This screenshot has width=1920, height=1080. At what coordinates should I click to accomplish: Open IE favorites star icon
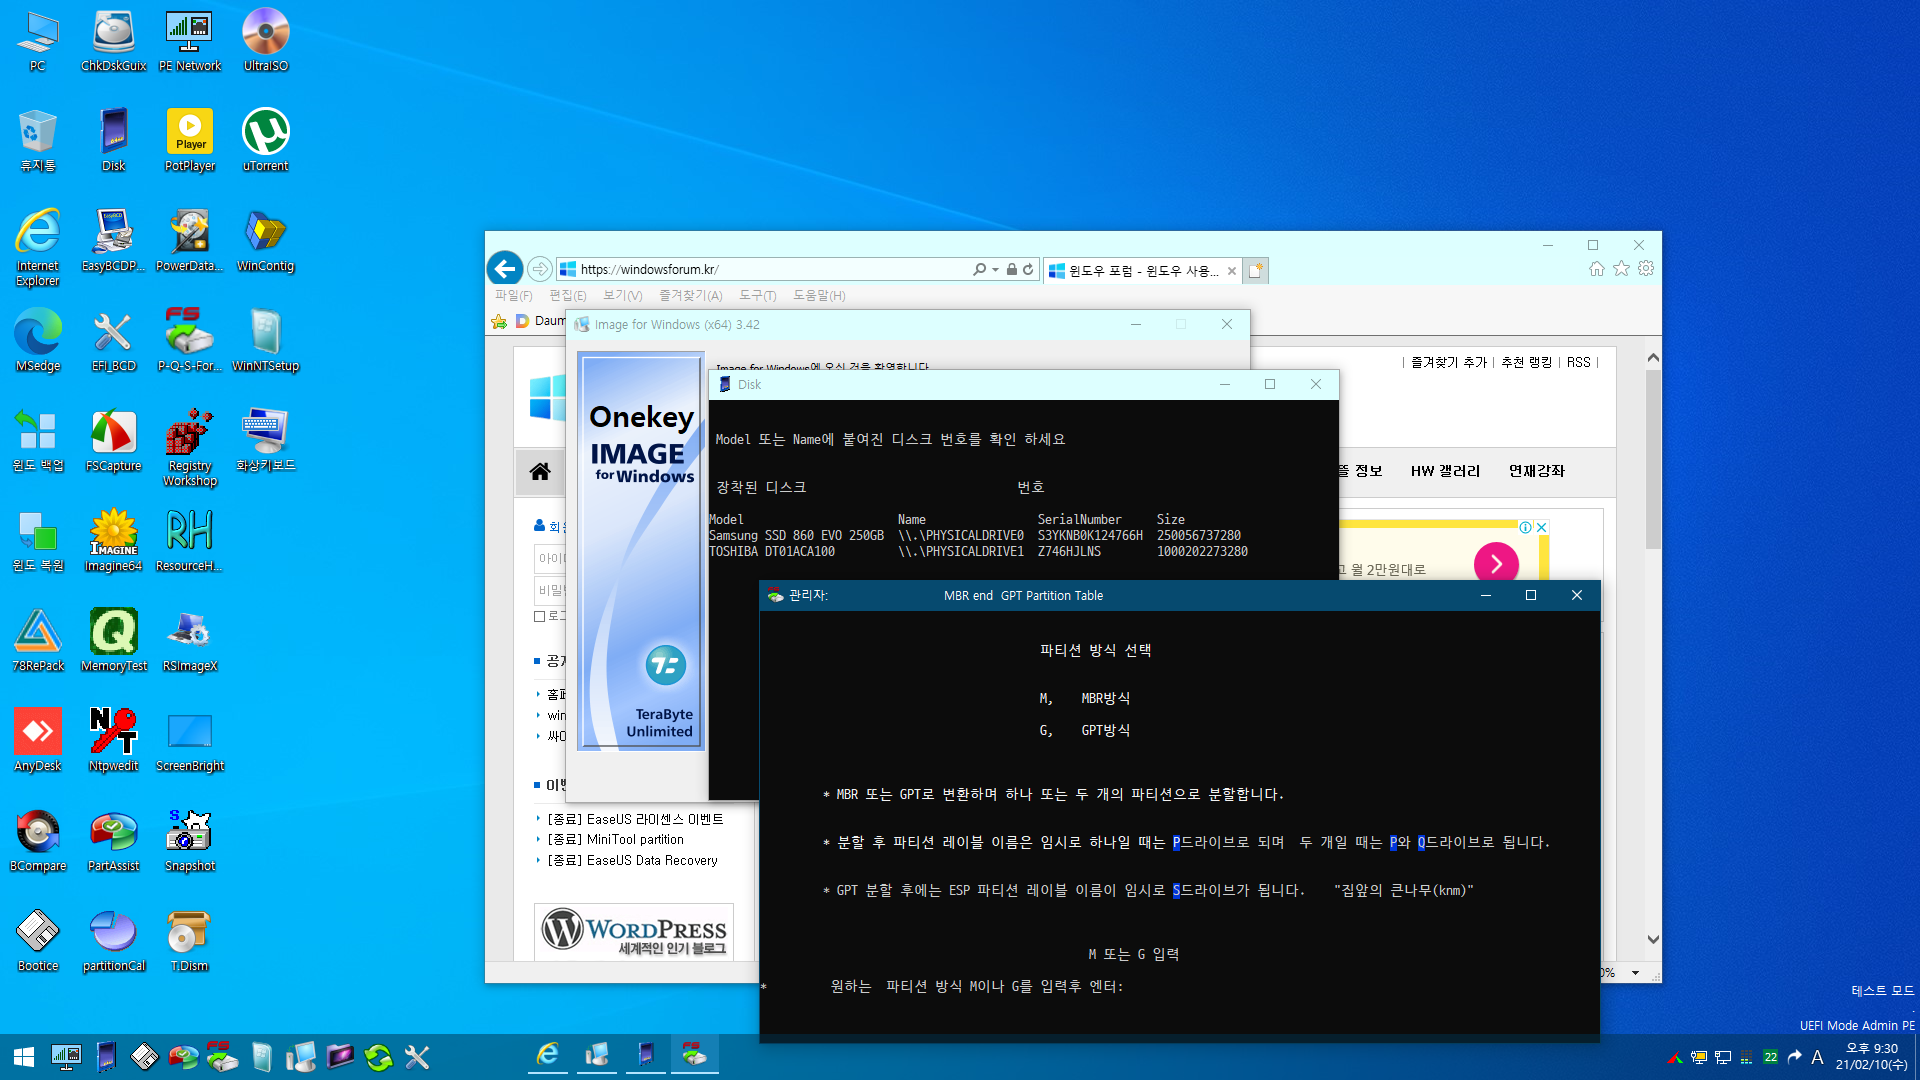[x=1621, y=269]
